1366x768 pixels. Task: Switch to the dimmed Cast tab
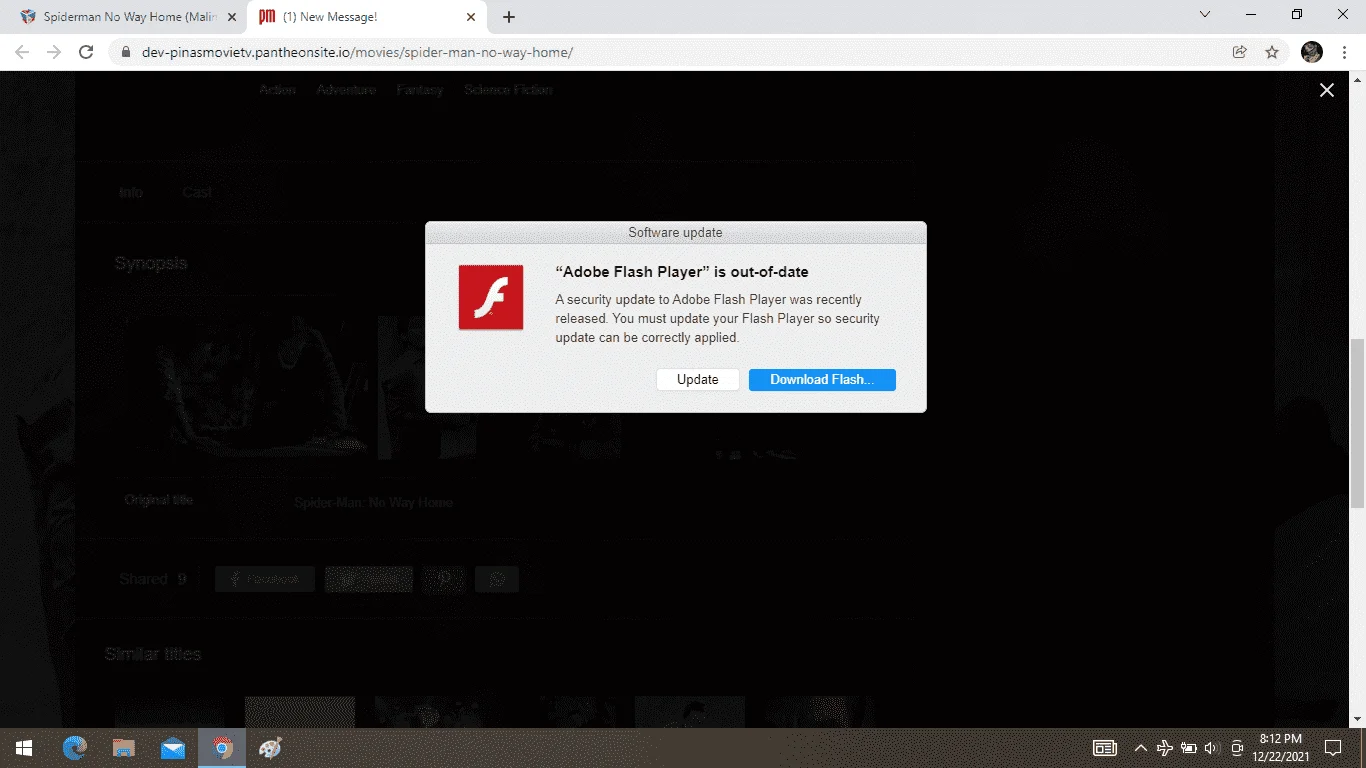197,193
